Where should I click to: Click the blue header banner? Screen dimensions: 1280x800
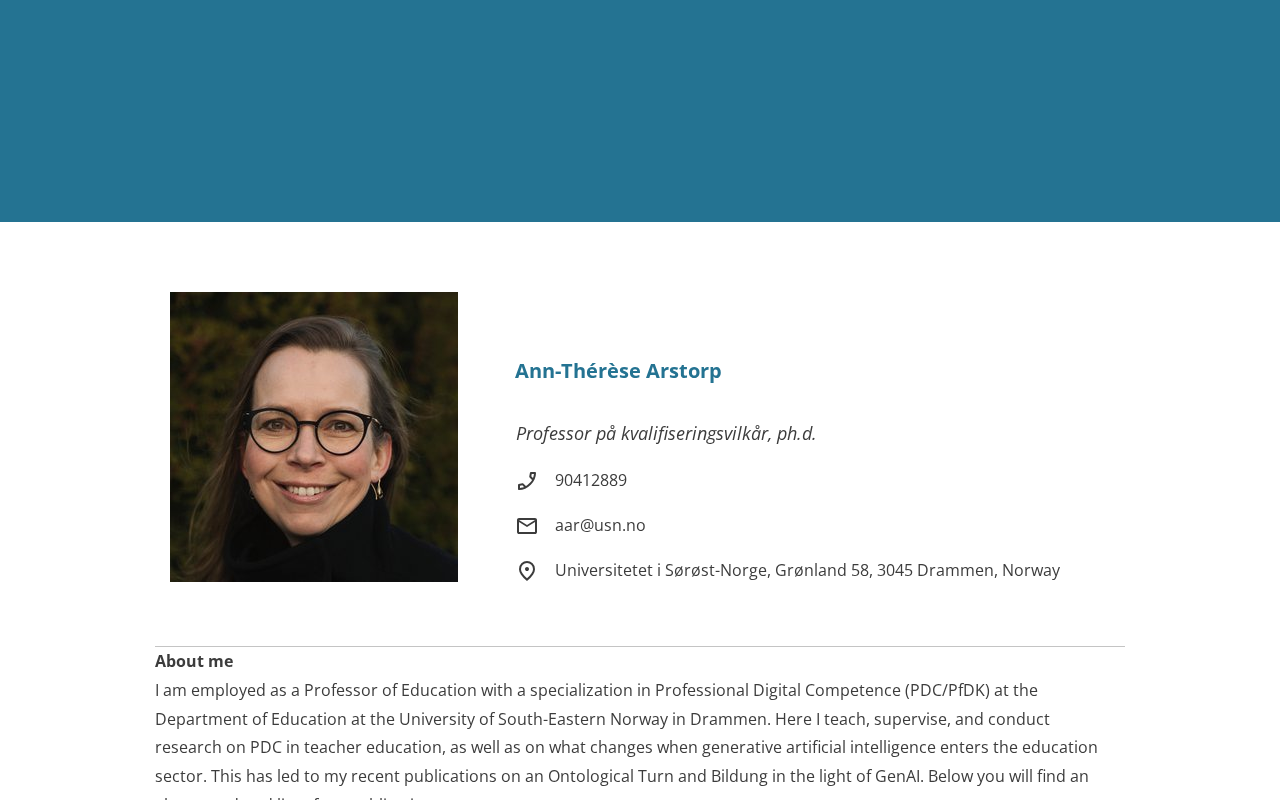(640, 110)
